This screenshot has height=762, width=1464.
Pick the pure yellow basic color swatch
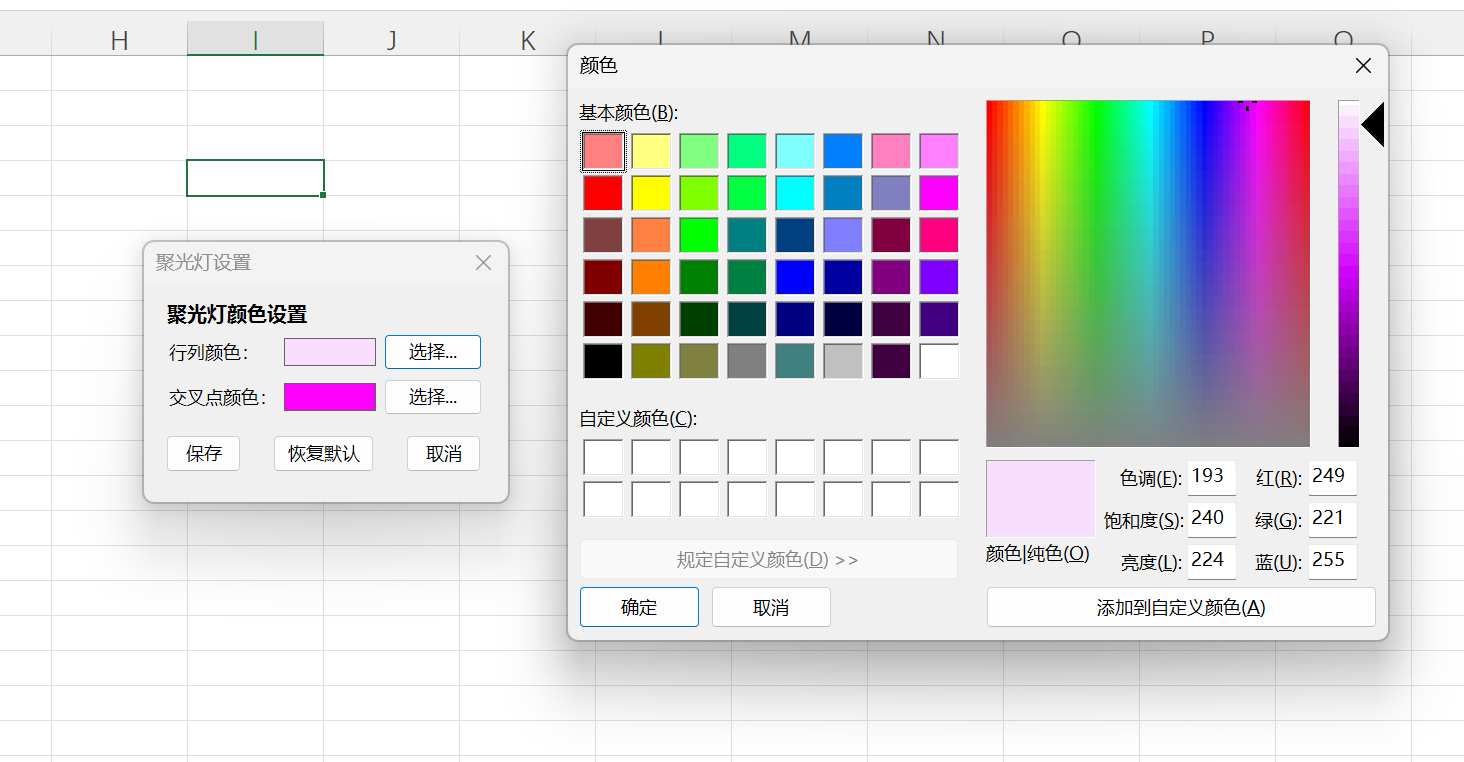[x=651, y=193]
